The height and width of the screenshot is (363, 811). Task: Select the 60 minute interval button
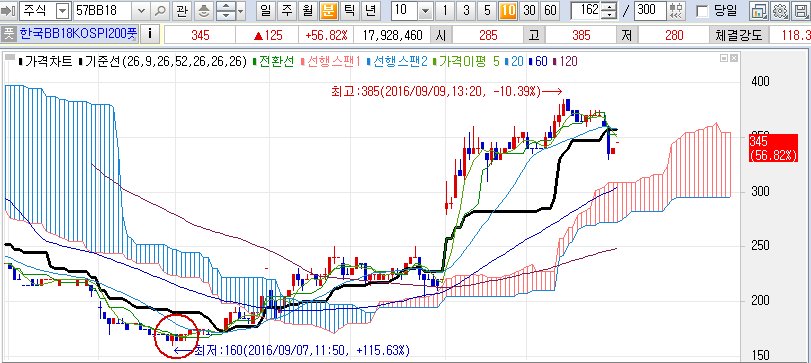pyautogui.click(x=550, y=10)
